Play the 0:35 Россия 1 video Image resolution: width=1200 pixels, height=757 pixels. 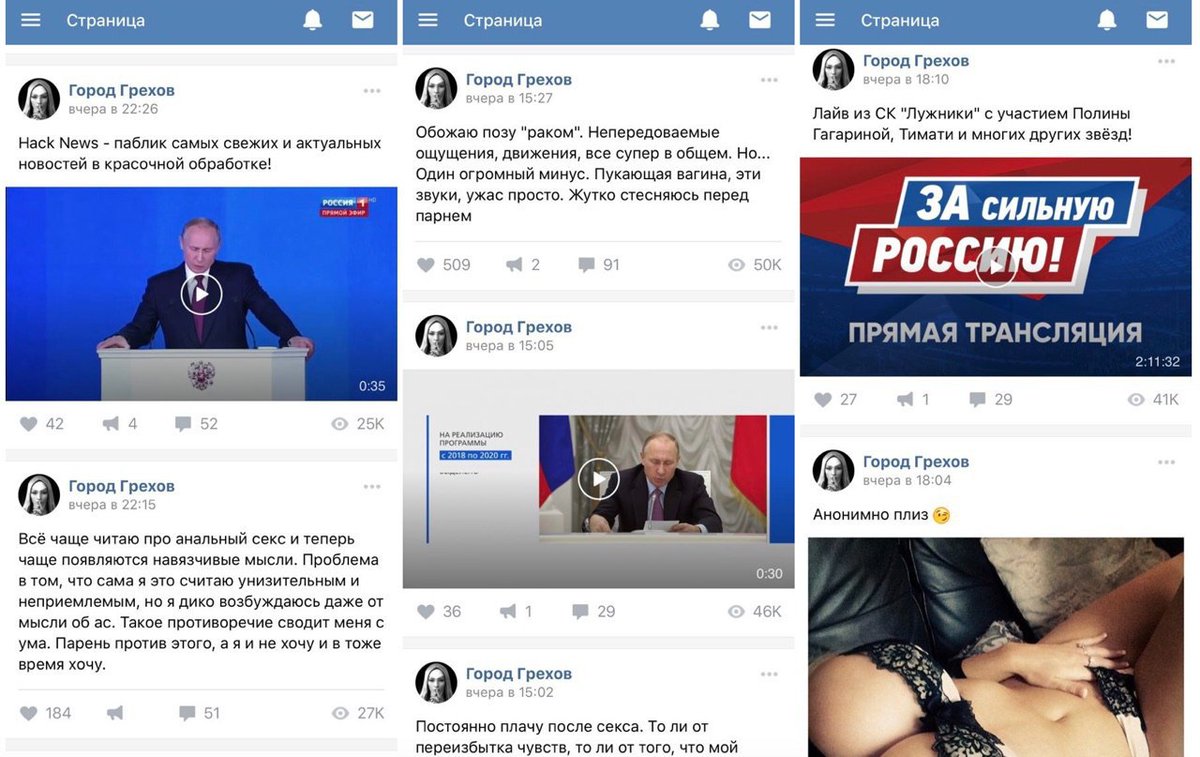201,294
